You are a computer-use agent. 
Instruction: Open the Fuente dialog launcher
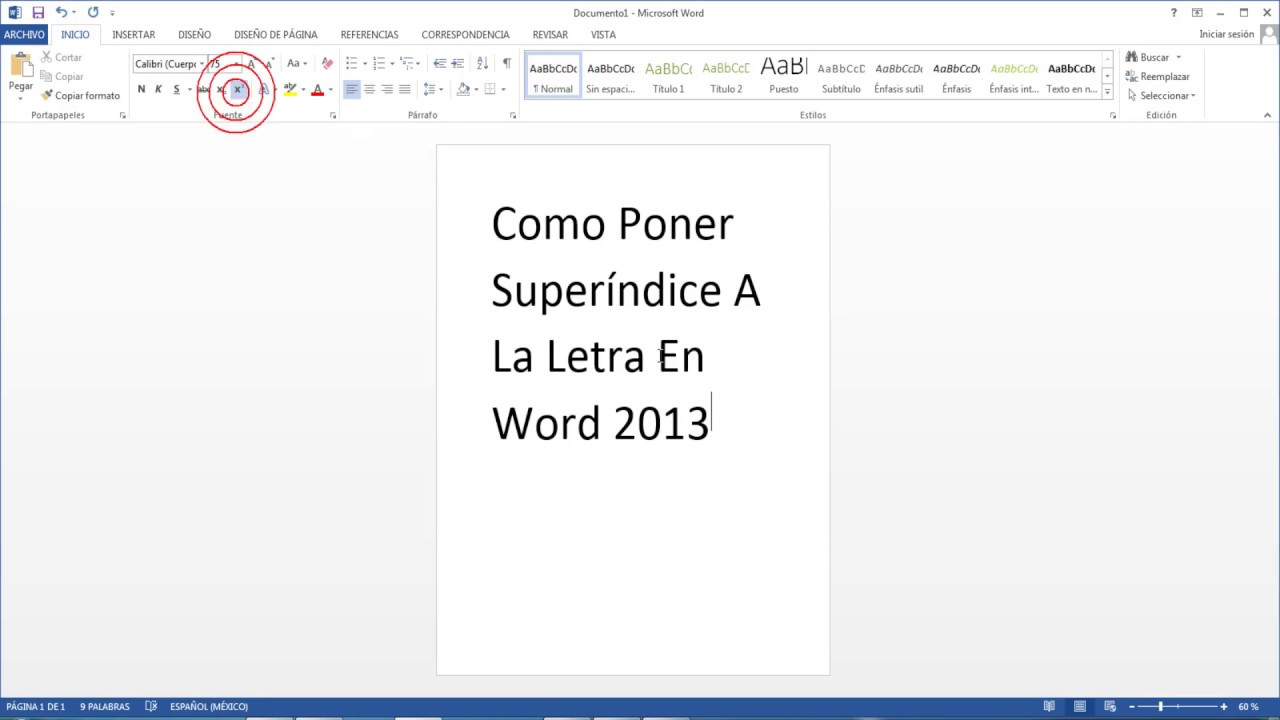pos(333,116)
